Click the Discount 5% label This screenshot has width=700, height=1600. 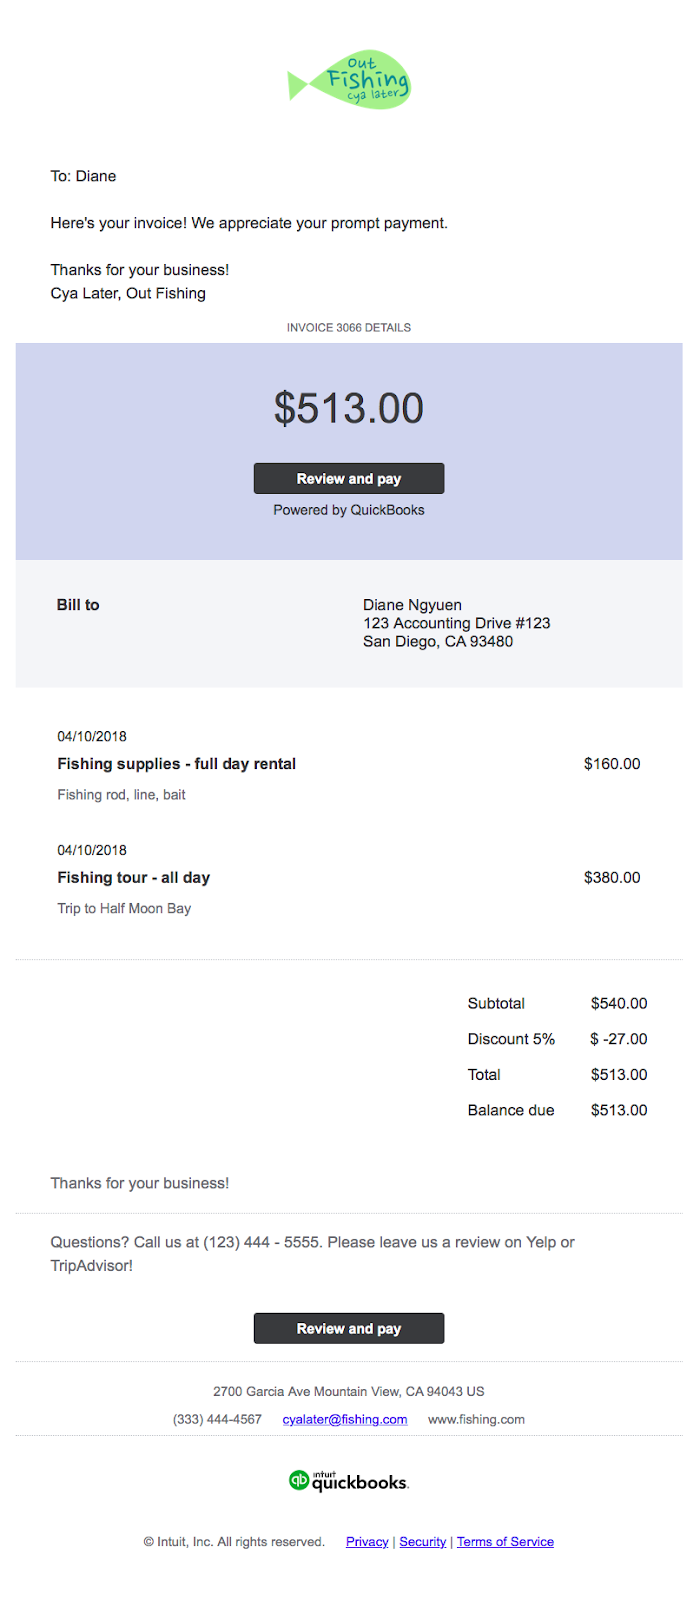(511, 1039)
